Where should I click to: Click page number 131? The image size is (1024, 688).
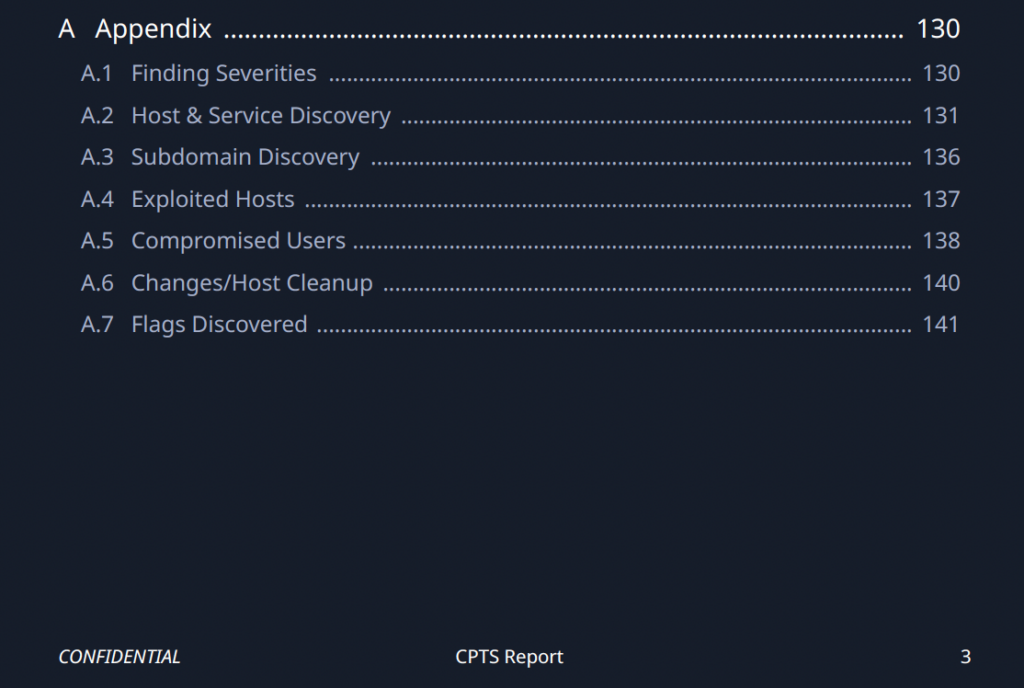click(940, 115)
